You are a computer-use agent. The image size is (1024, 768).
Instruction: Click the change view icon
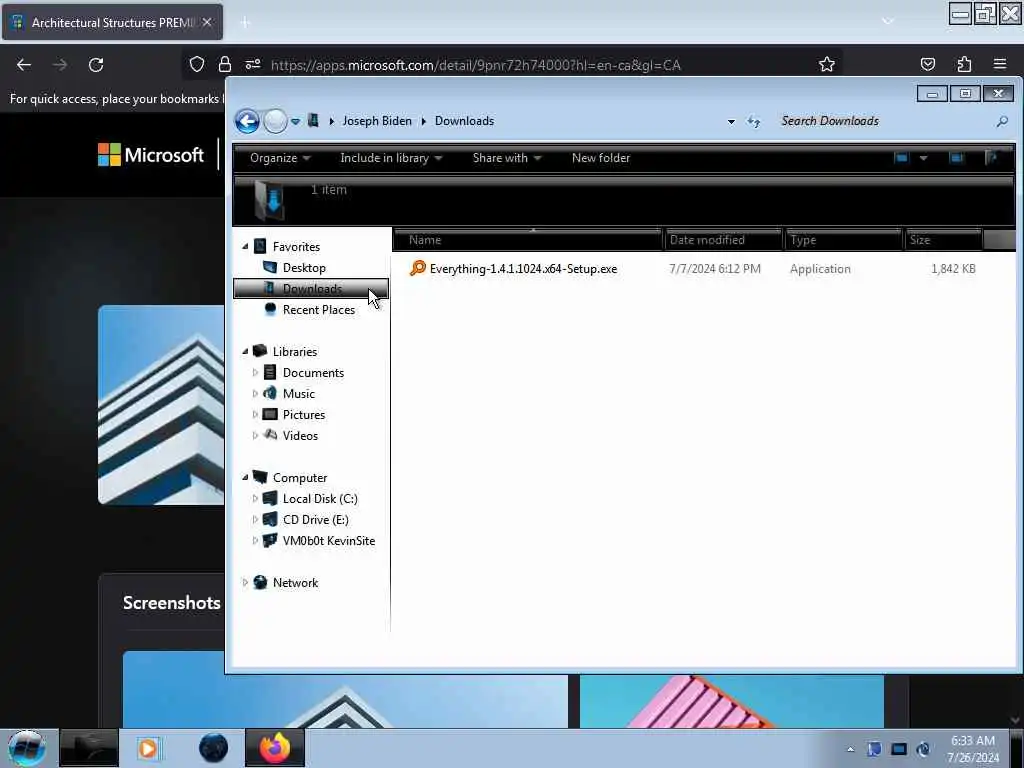[x=901, y=158]
